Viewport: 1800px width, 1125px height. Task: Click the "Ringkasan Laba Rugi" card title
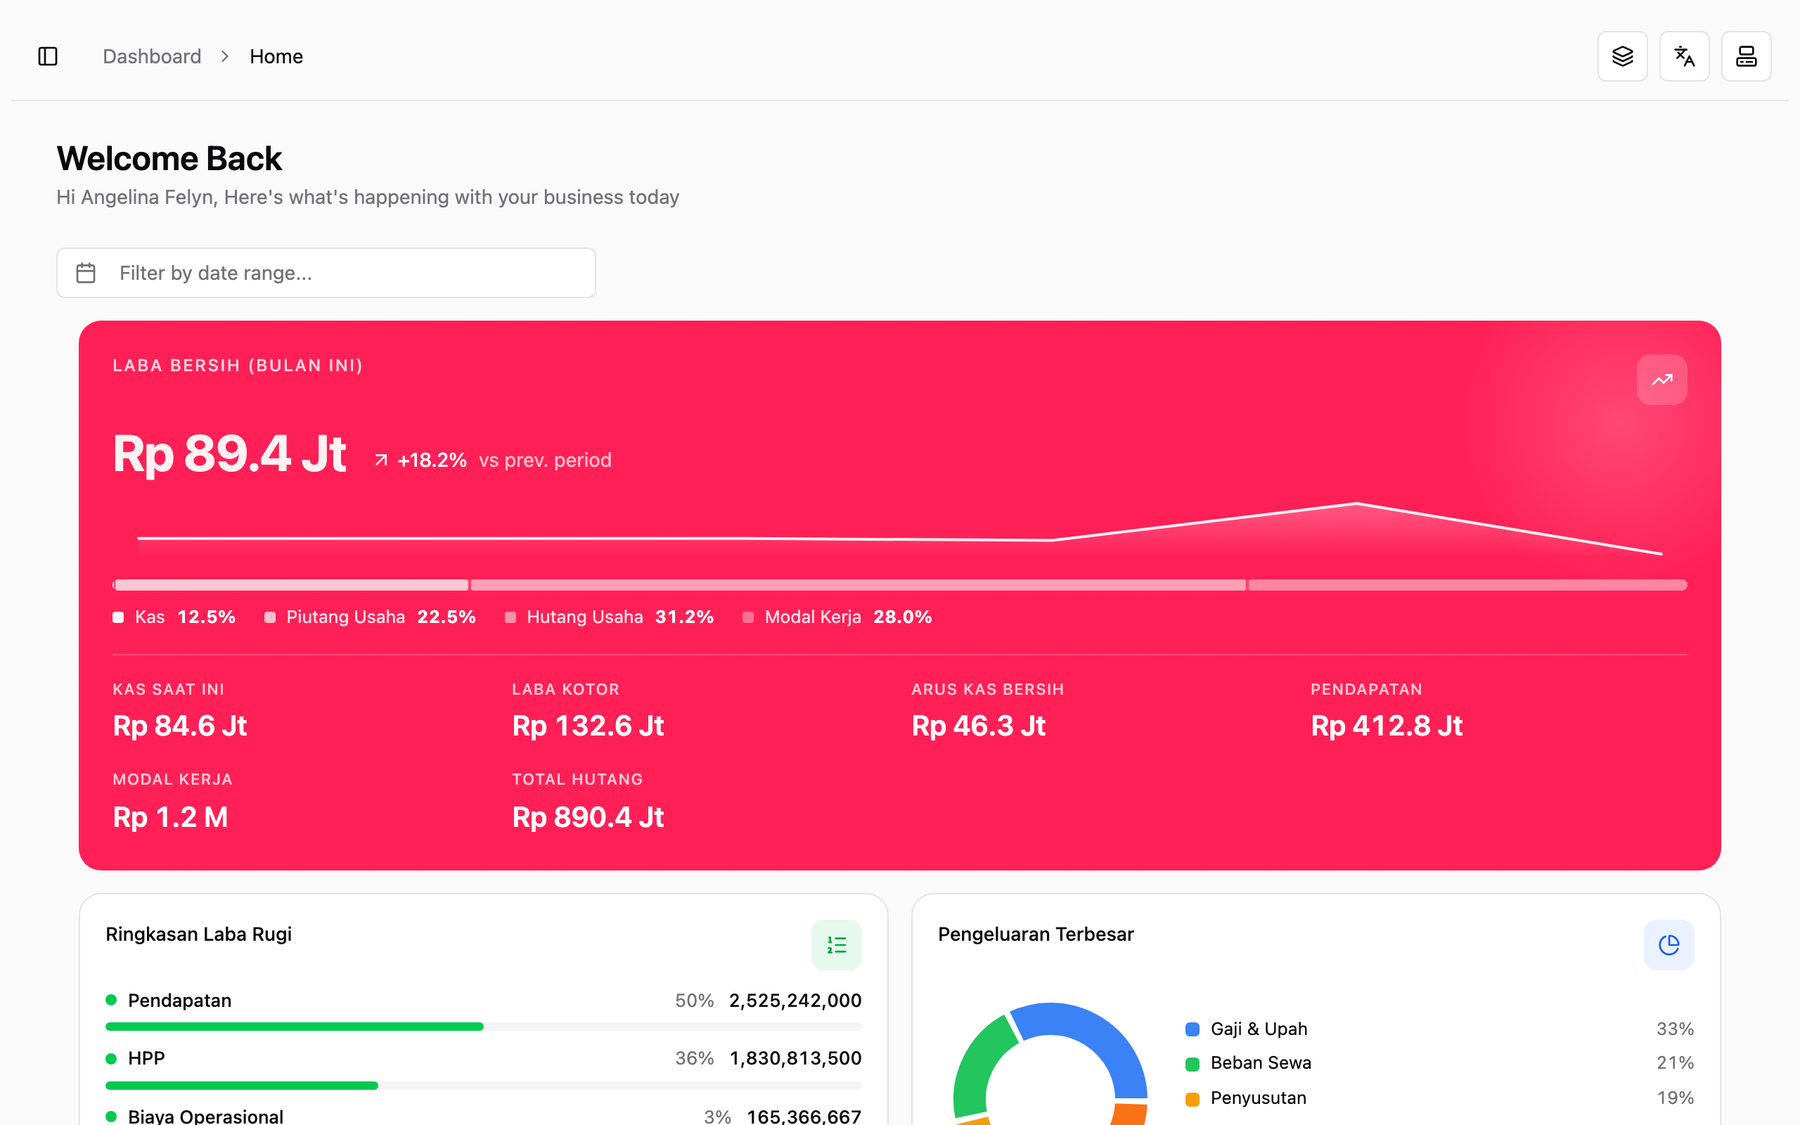pyautogui.click(x=199, y=934)
